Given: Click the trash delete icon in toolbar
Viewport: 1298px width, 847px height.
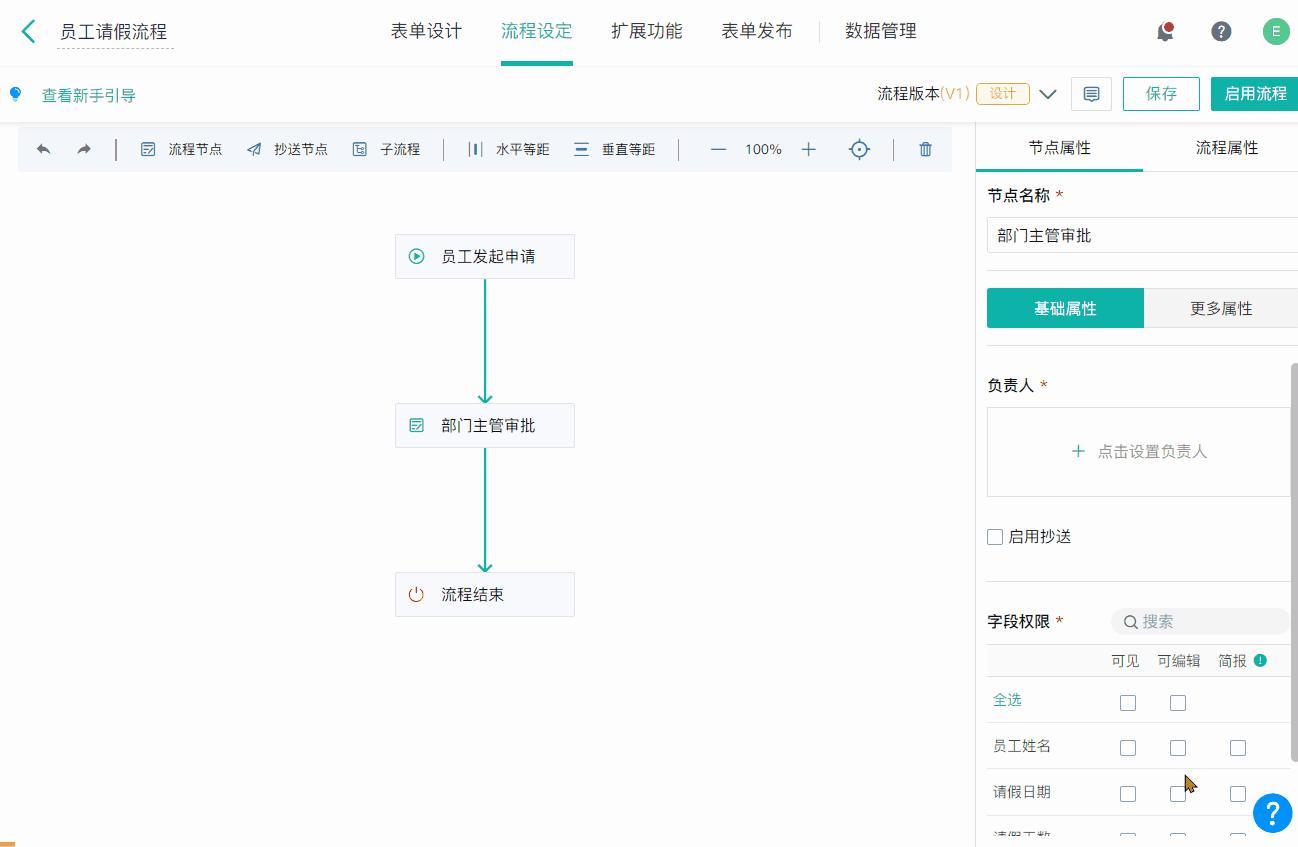Looking at the screenshot, I should [x=924, y=148].
